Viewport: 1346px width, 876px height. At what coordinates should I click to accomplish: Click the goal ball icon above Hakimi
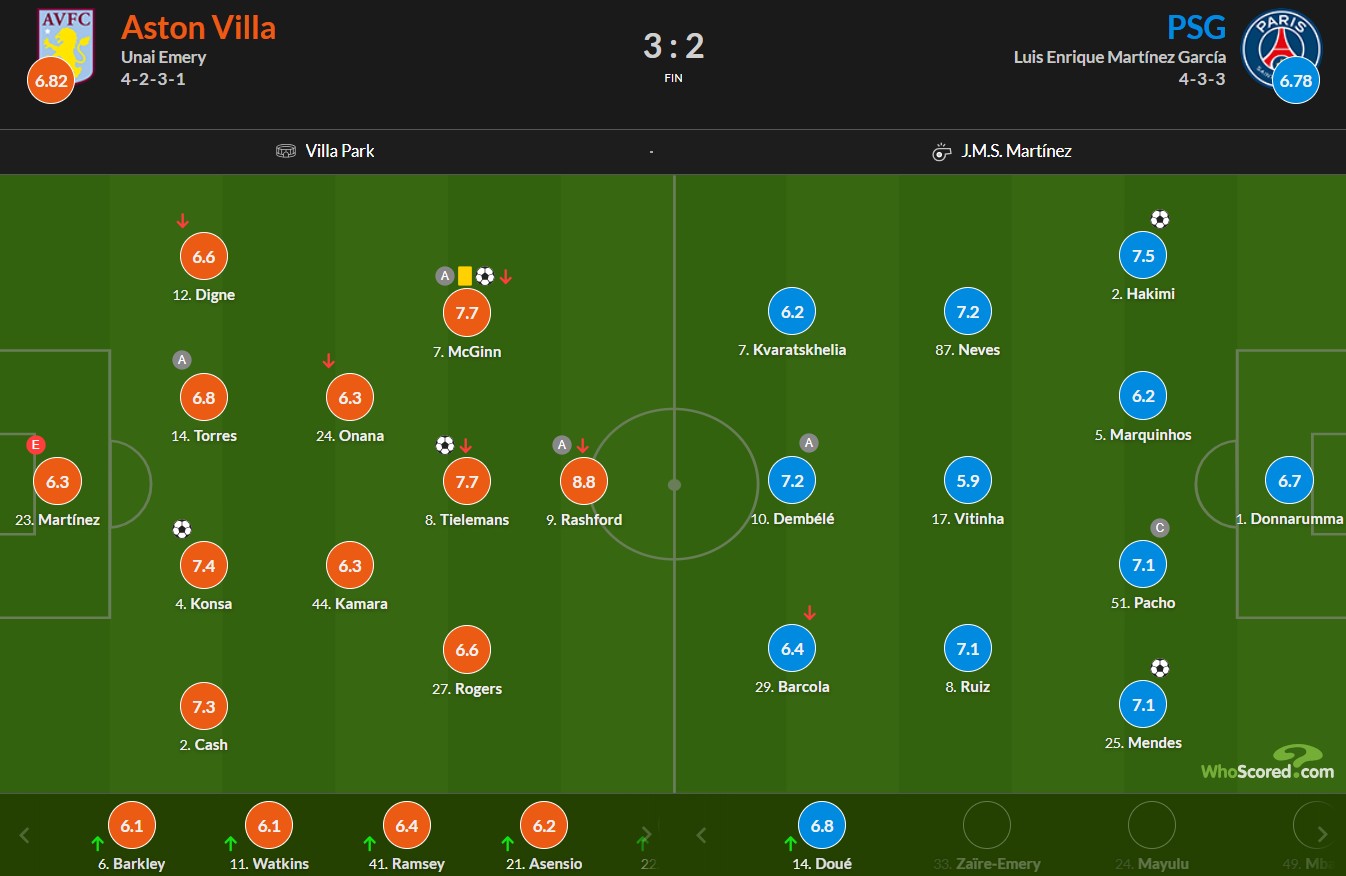(x=1159, y=219)
